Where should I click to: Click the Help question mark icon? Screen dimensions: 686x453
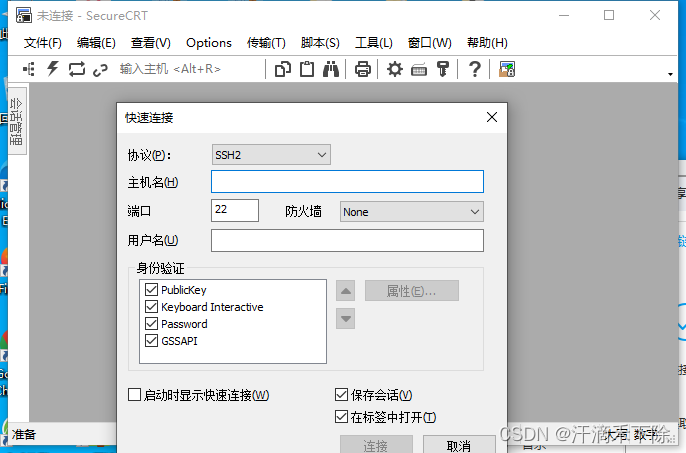tap(475, 69)
